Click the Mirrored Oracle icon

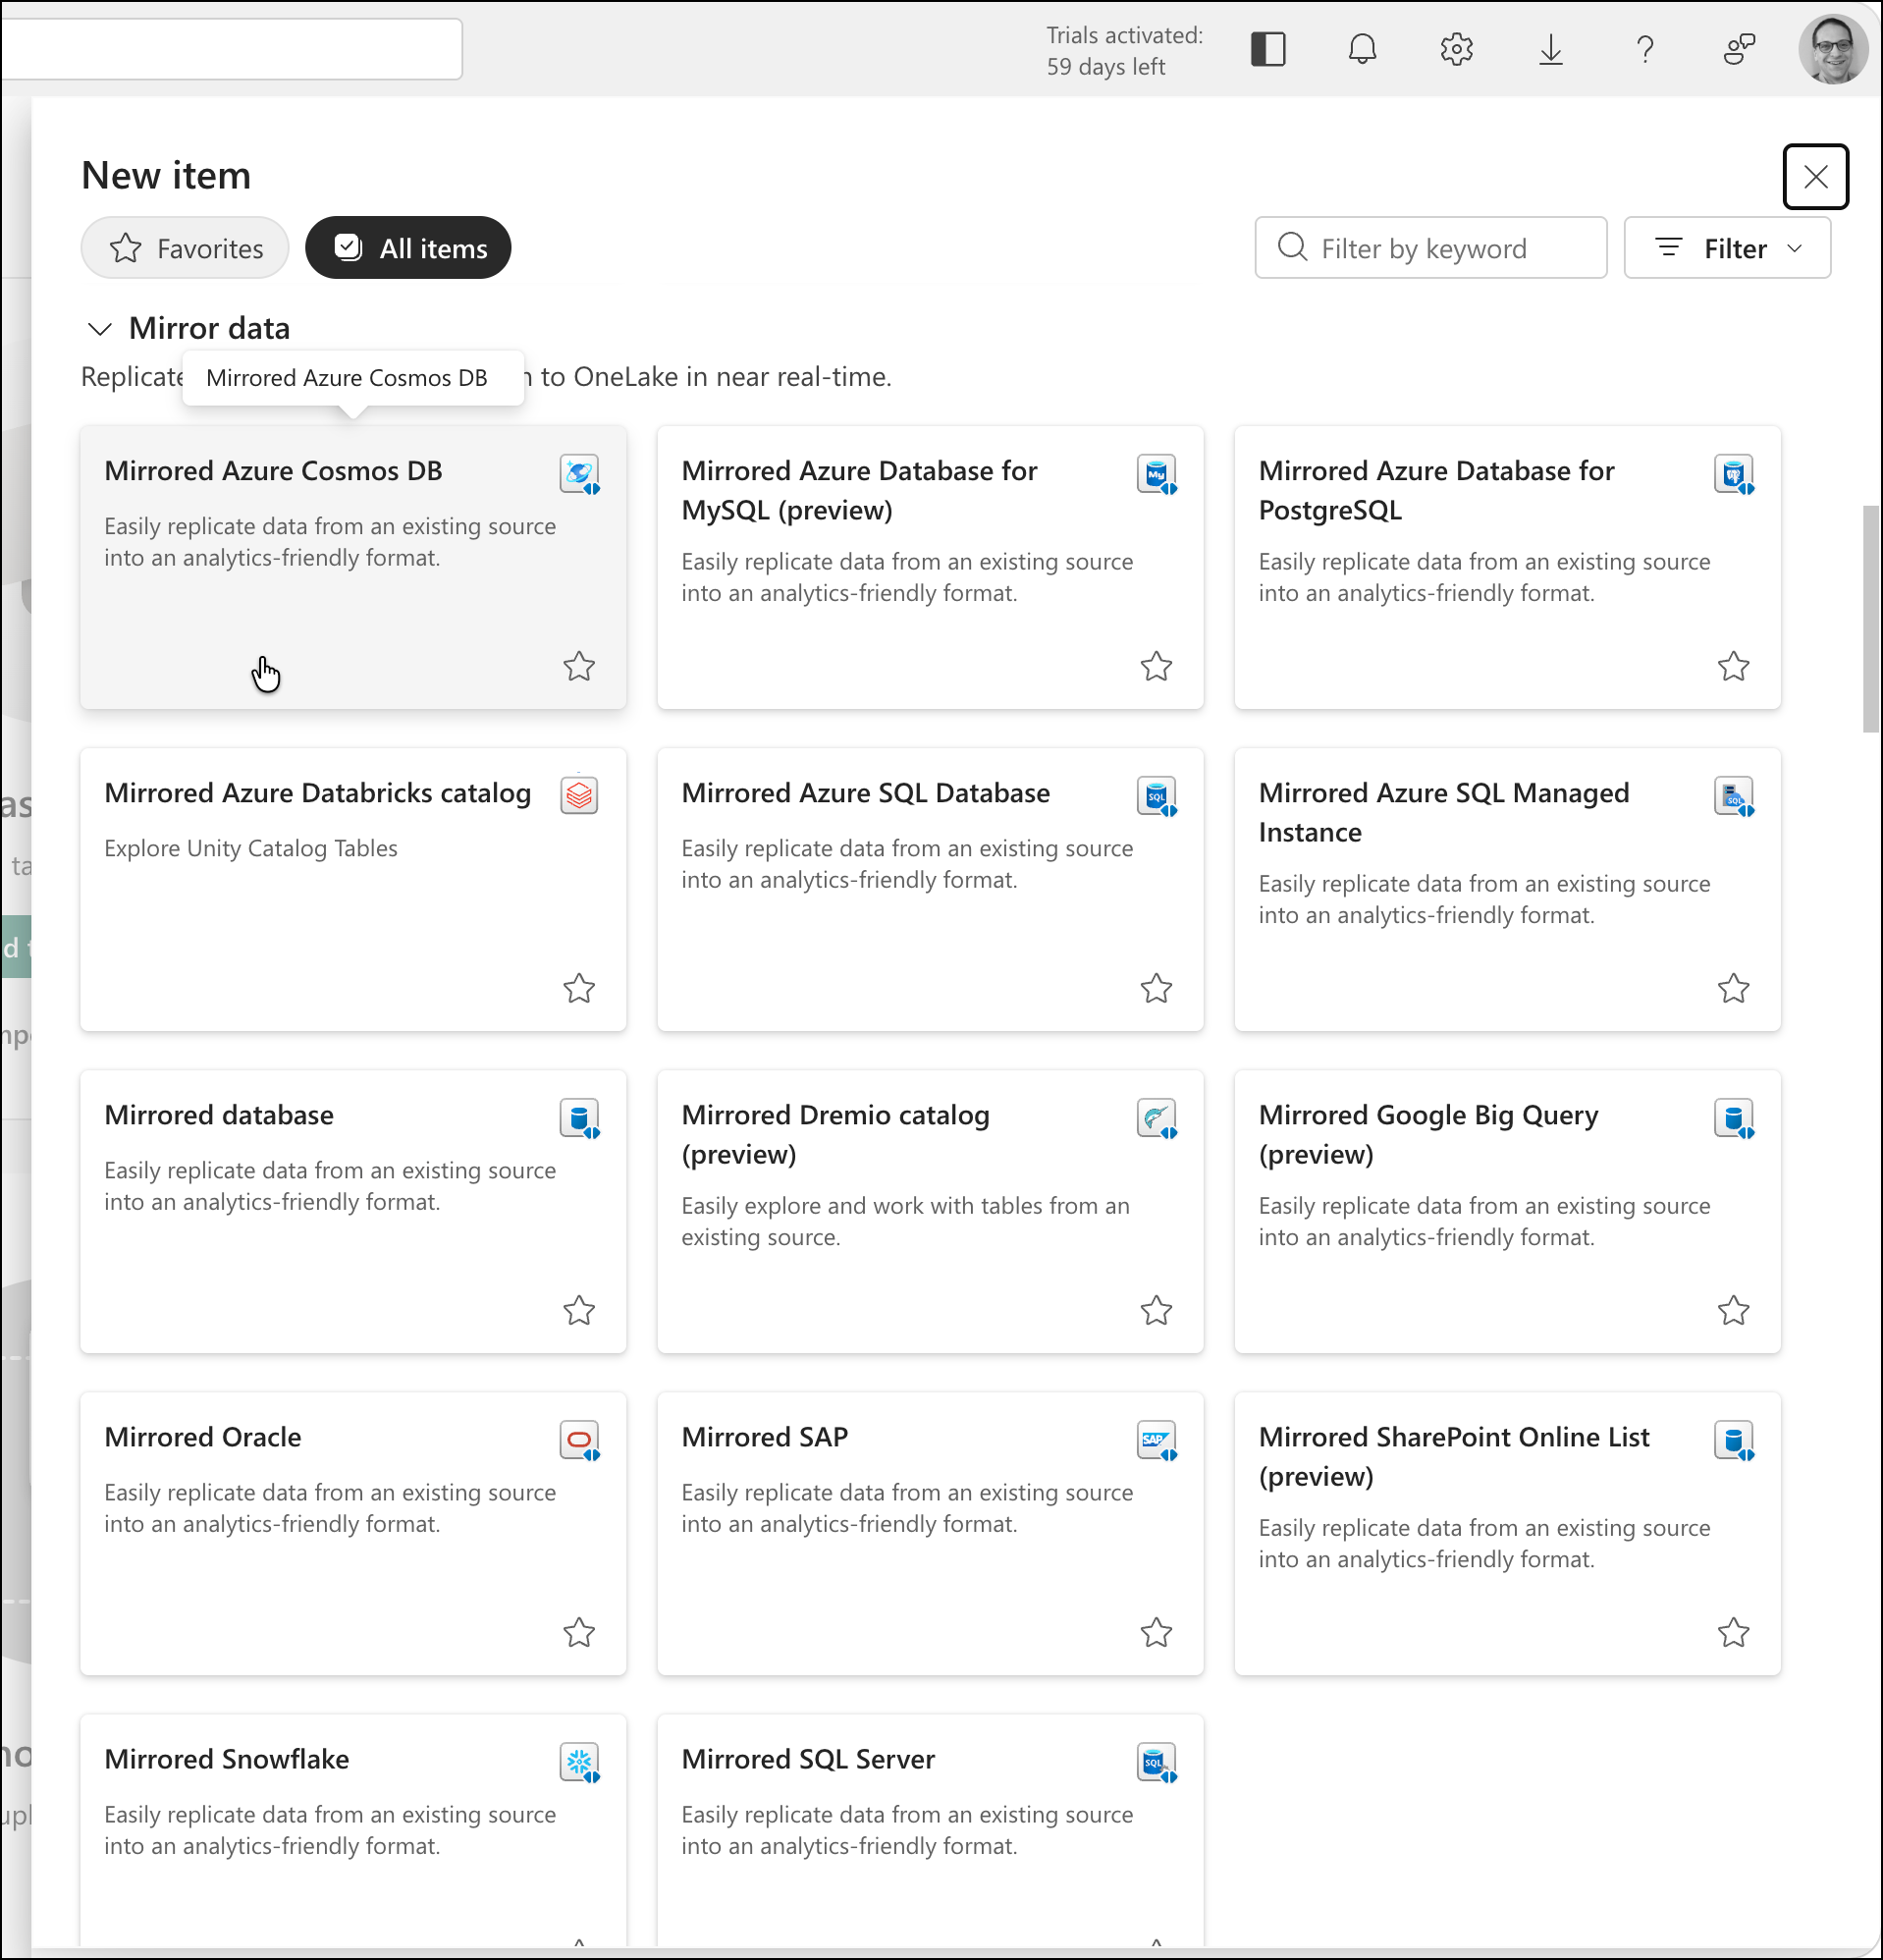click(x=579, y=1440)
